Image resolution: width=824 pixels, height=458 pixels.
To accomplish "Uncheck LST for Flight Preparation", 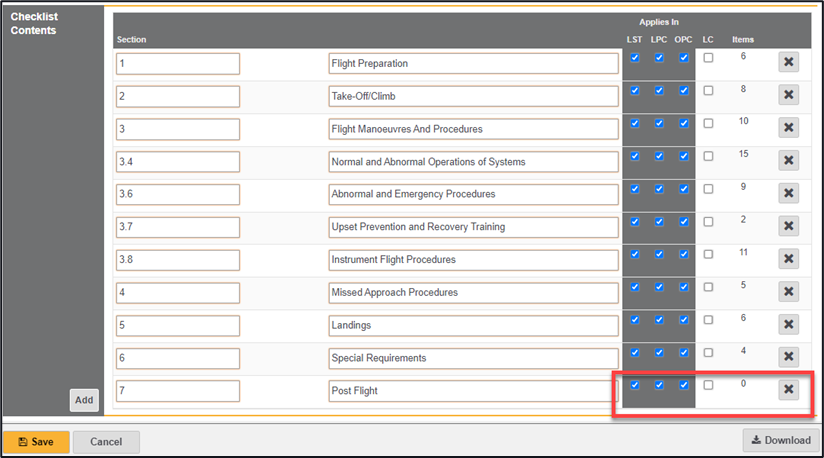I will click(x=635, y=58).
